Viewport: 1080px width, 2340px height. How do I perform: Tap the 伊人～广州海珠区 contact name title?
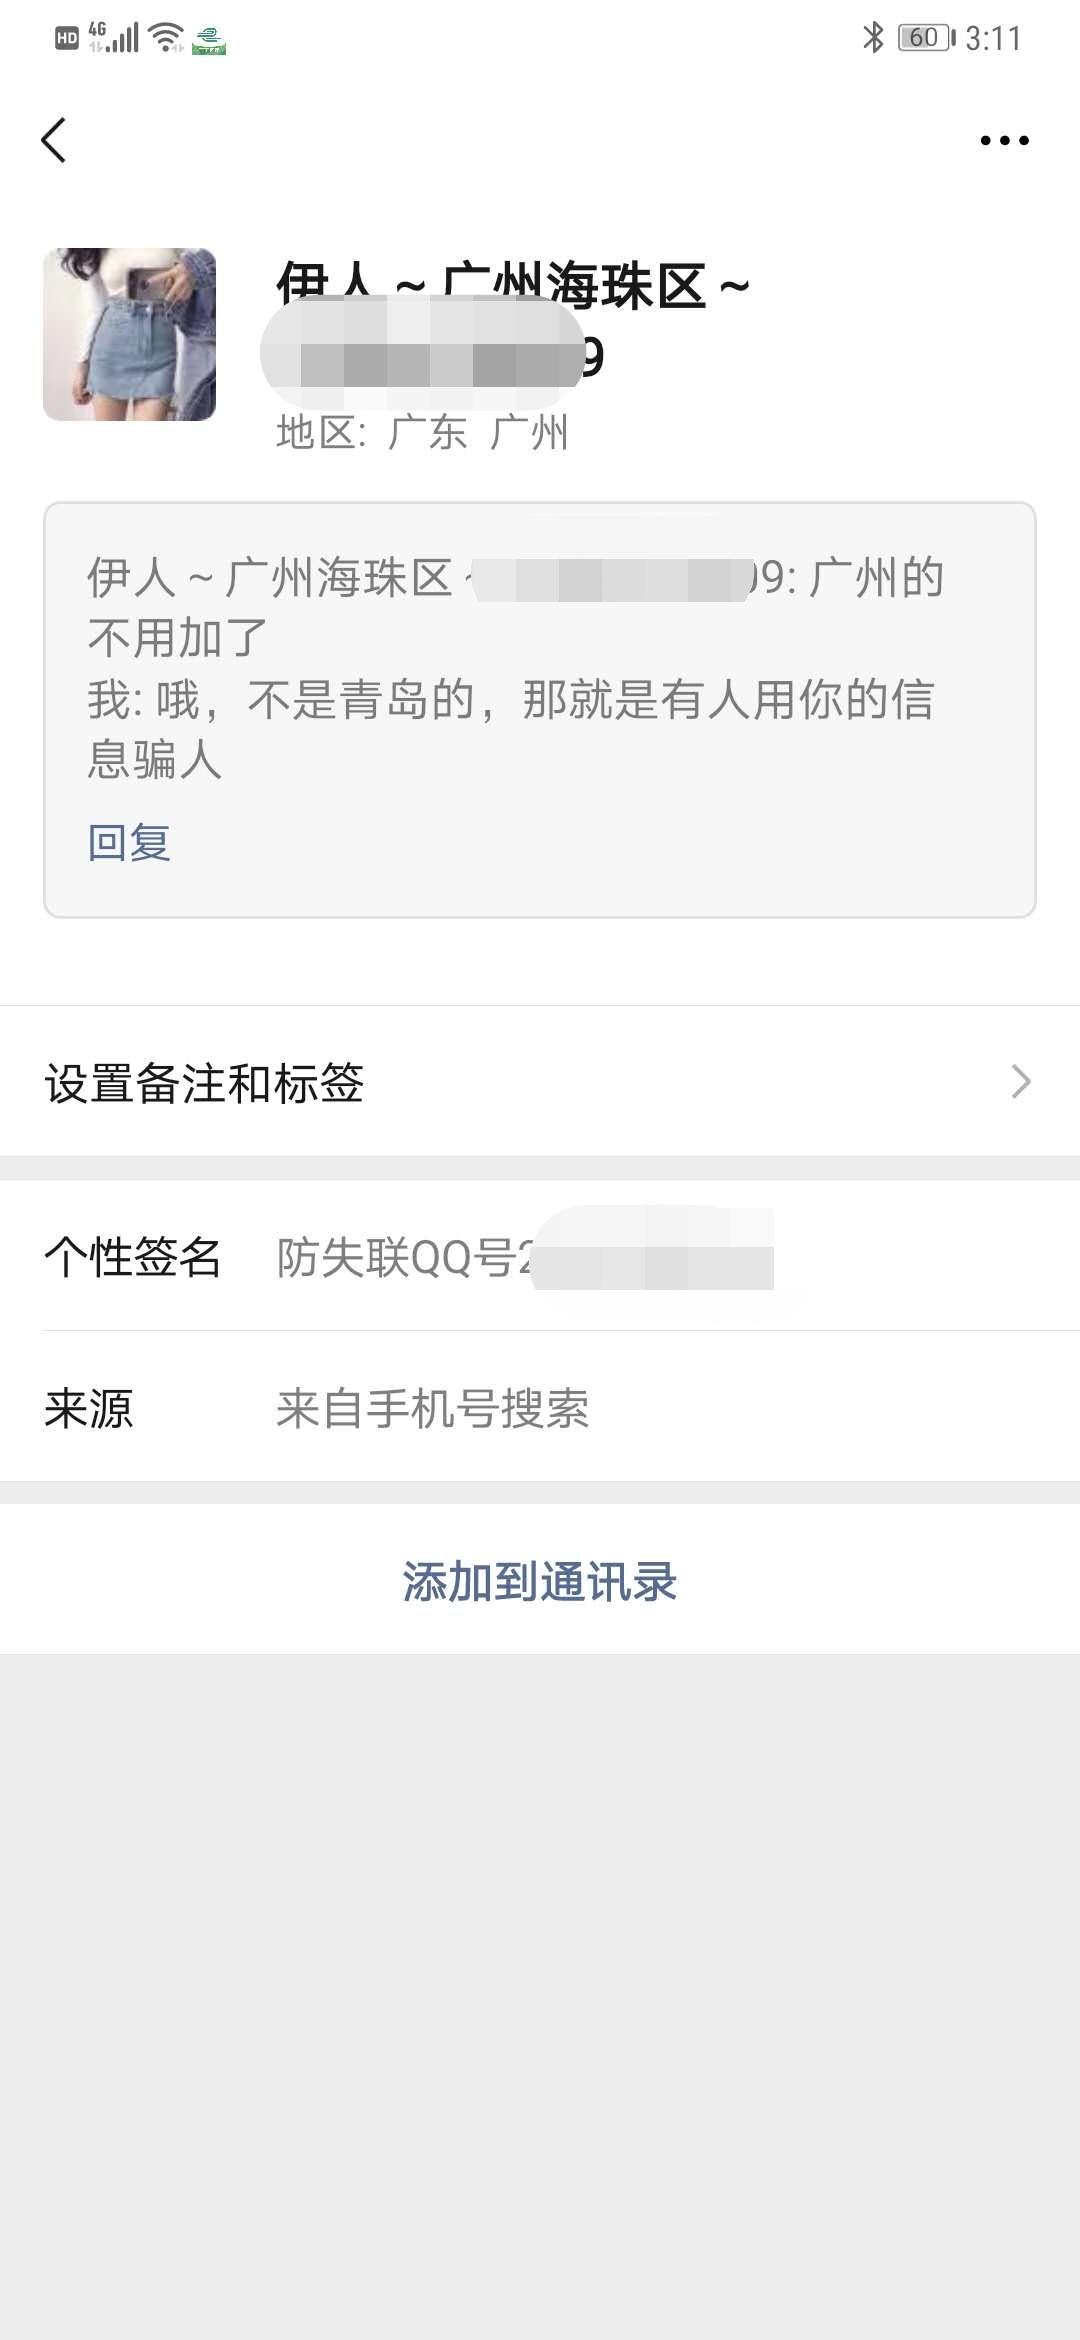(x=512, y=287)
